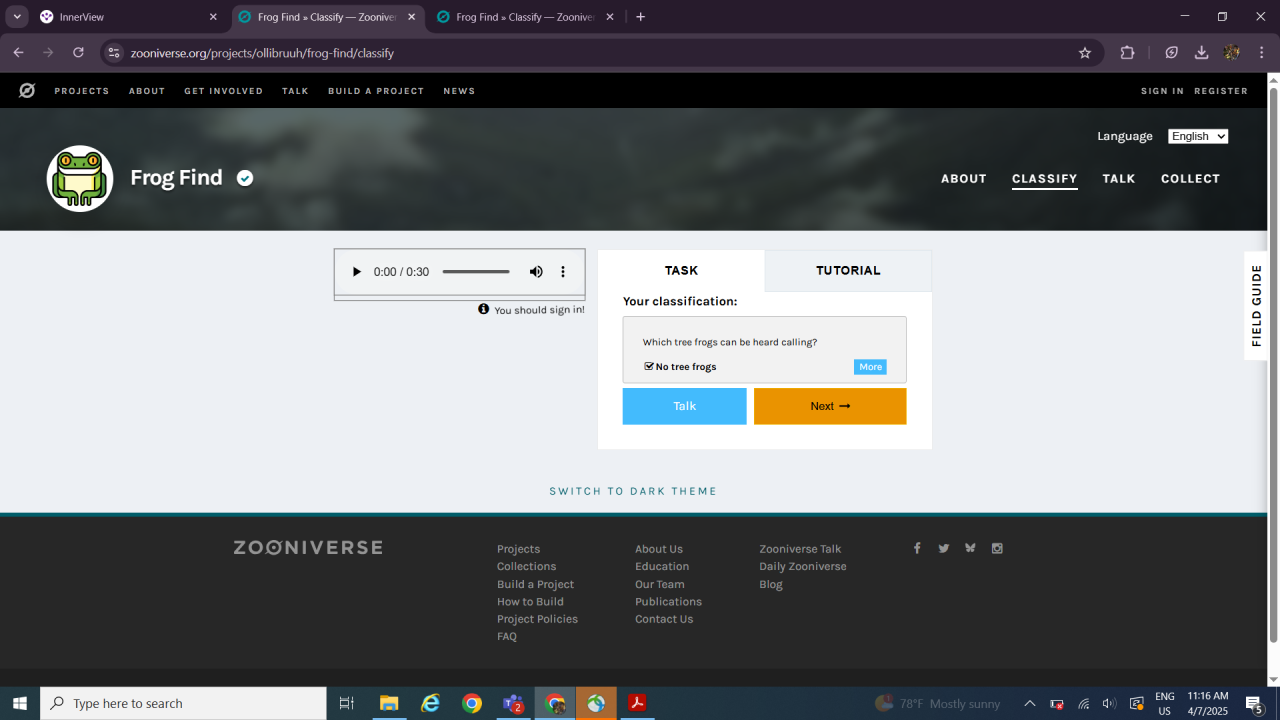Go to the Classify project tab
1280x720 pixels.
pos(1044,179)
